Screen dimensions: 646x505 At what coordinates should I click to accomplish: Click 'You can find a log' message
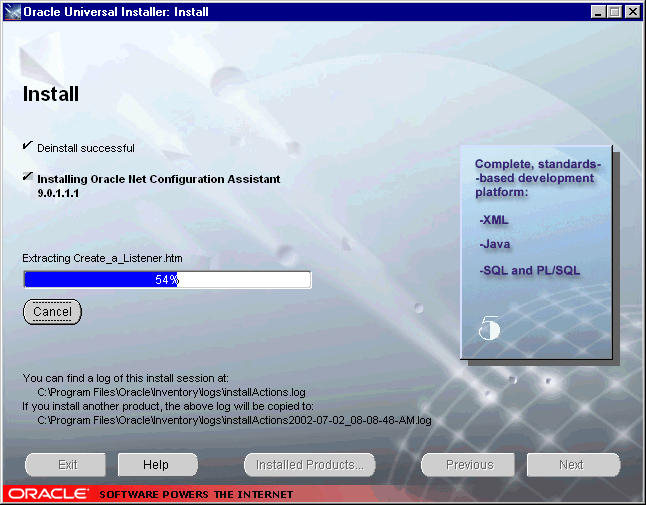[125, 378]
